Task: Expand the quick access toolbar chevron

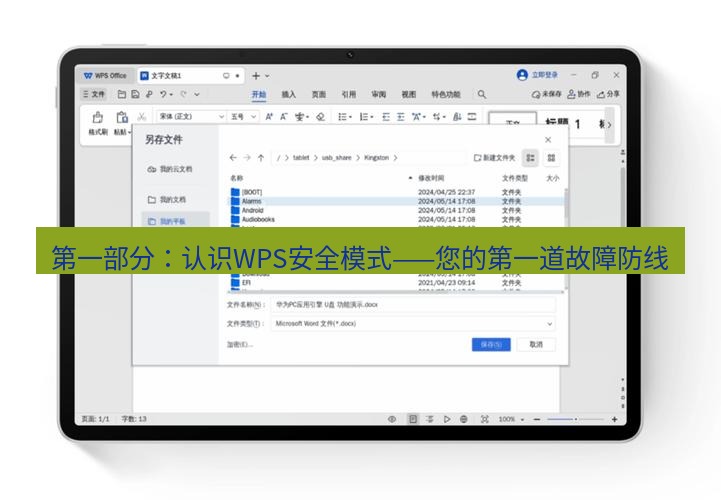Action: pyautogui.click(x=197, y=94)
